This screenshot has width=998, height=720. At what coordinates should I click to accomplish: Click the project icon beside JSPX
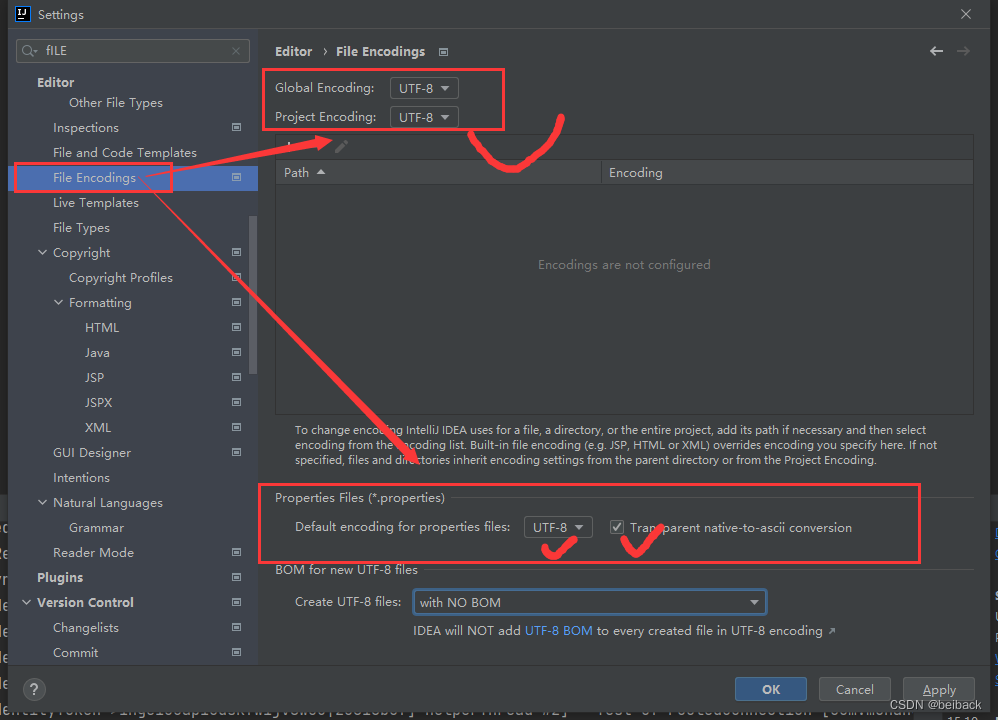(x=236, y=402)
